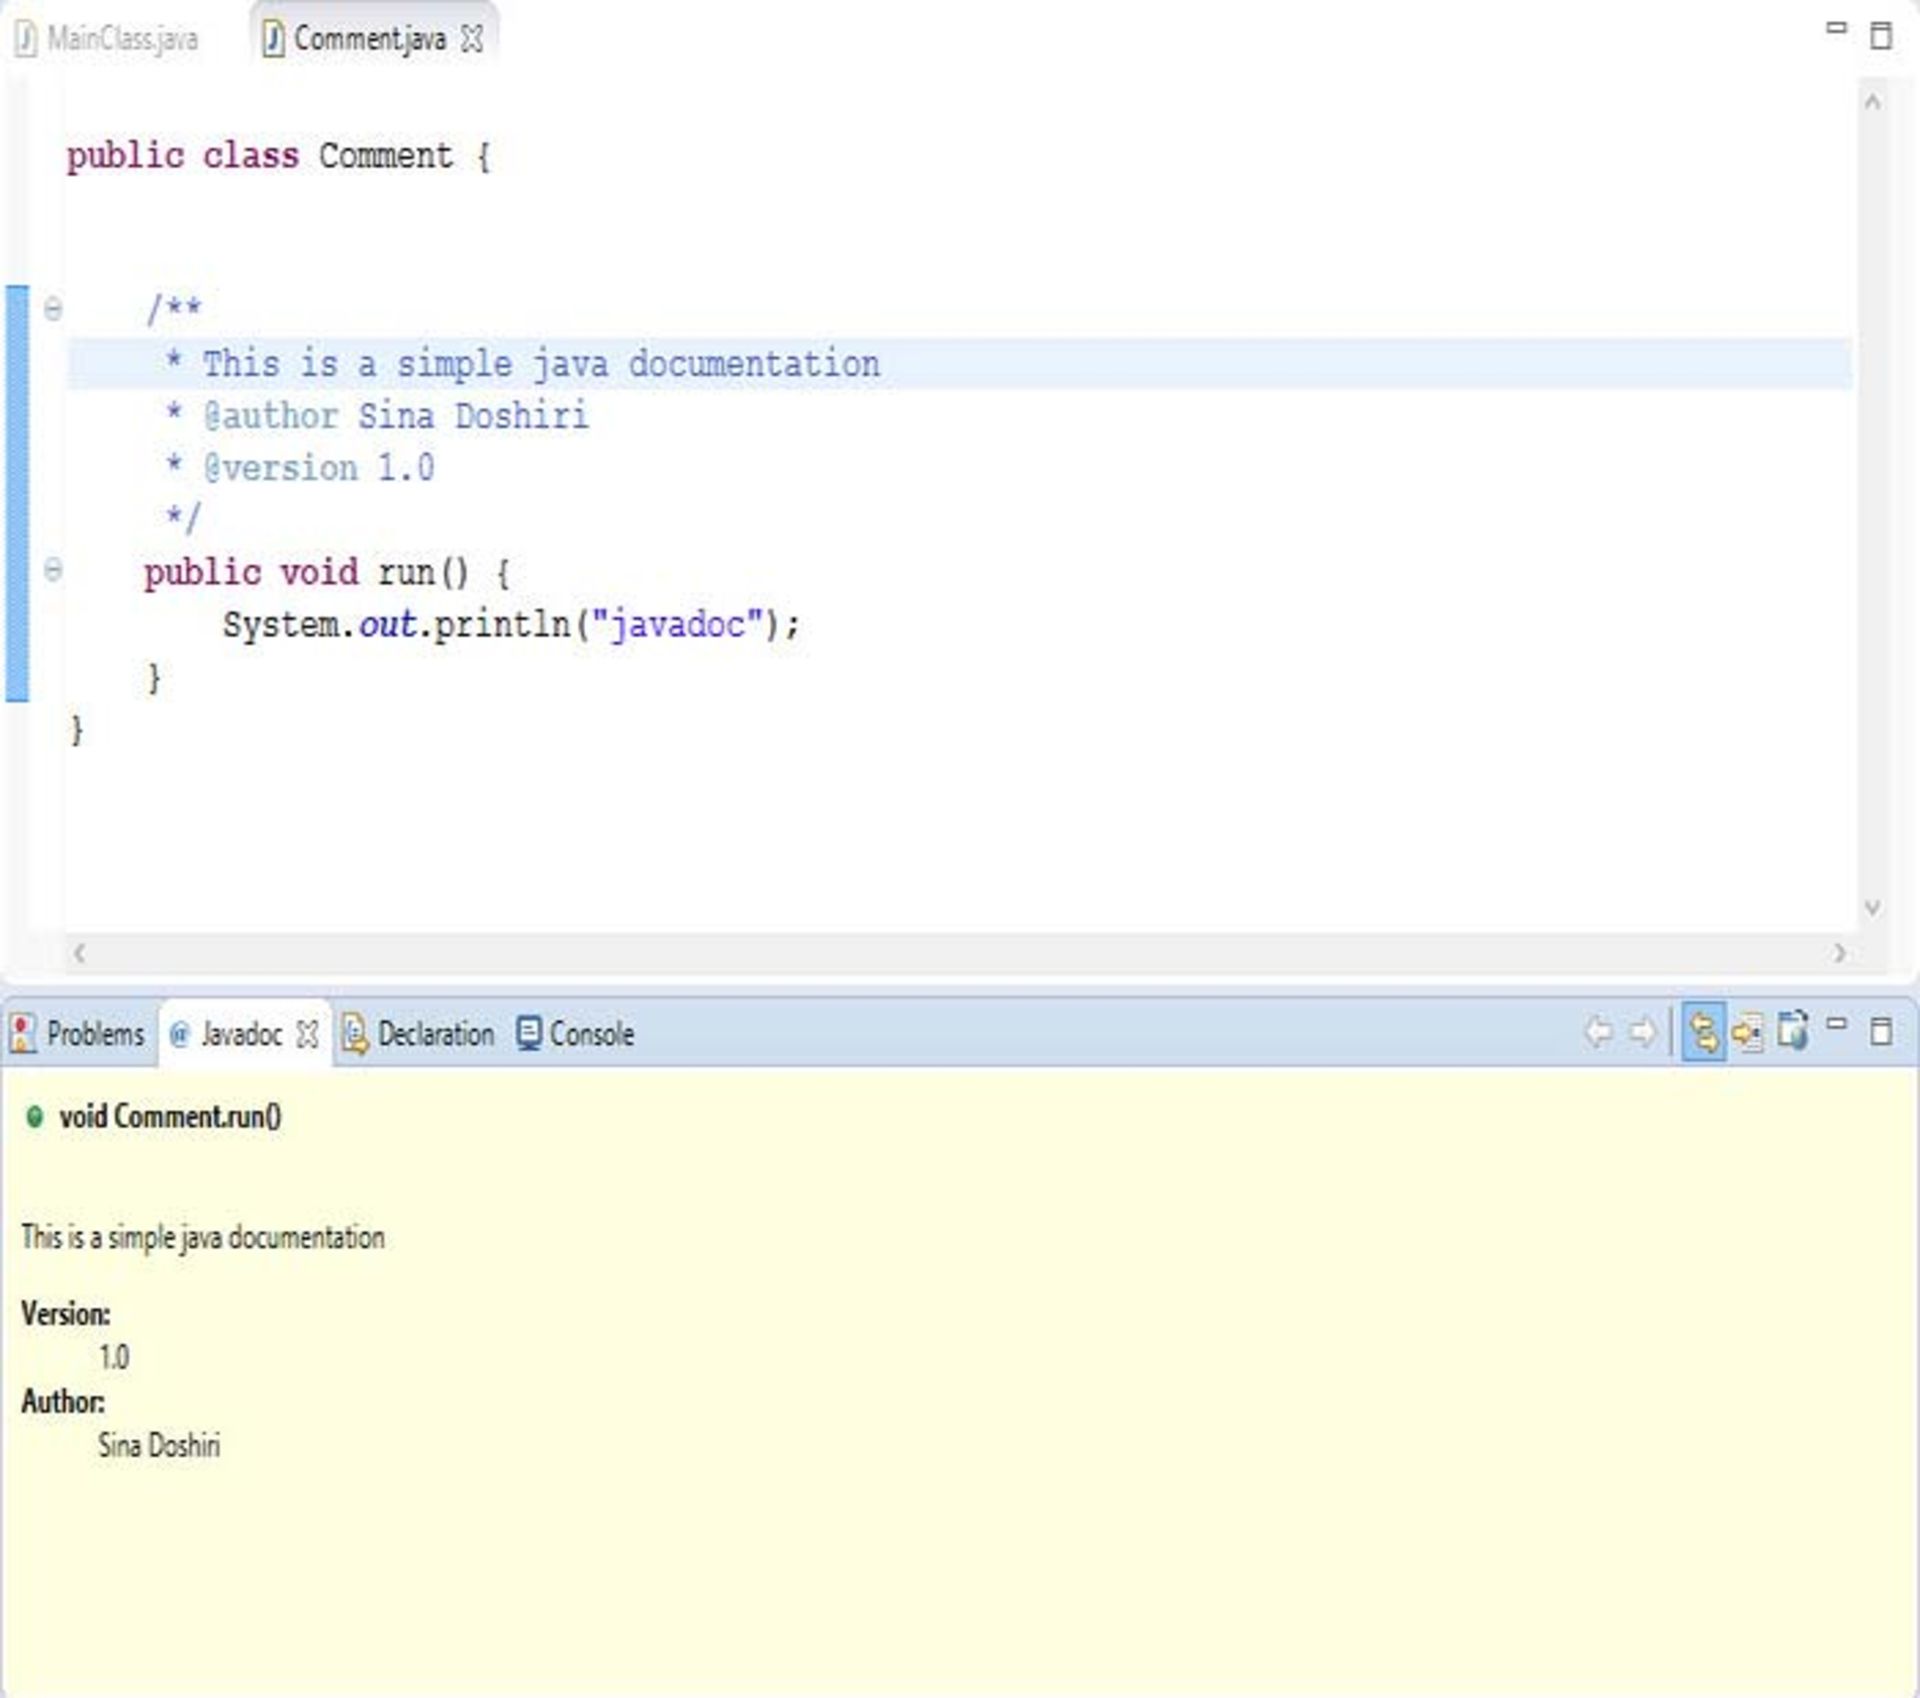Viewport: 1920px width, 1698px height.
Task: Click the Declaration tab icon
Action: (x=355, y=1033)
